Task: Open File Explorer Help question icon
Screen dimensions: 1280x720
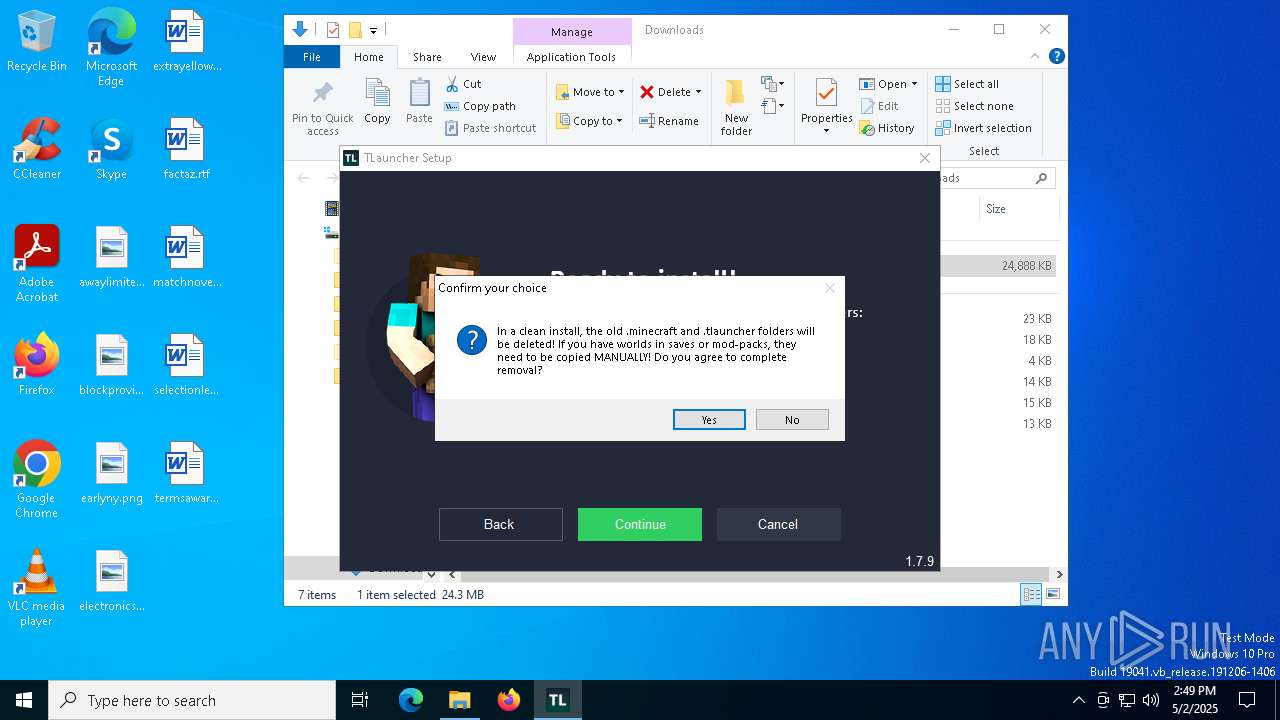Action: click(x=1056, y=57)
